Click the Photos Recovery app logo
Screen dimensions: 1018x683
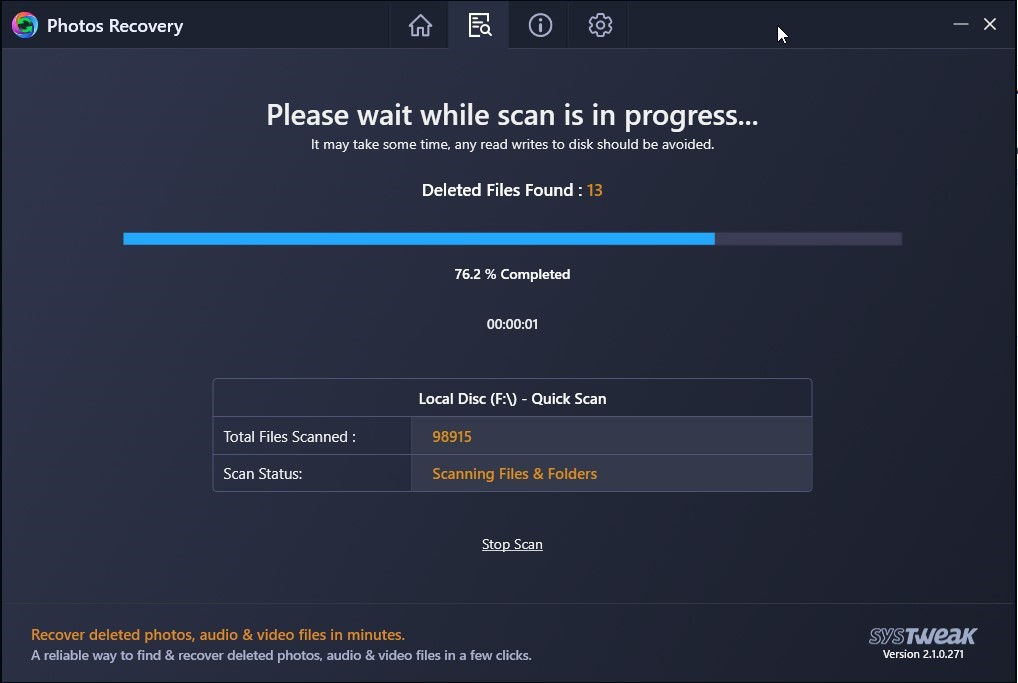coord(25,25)
